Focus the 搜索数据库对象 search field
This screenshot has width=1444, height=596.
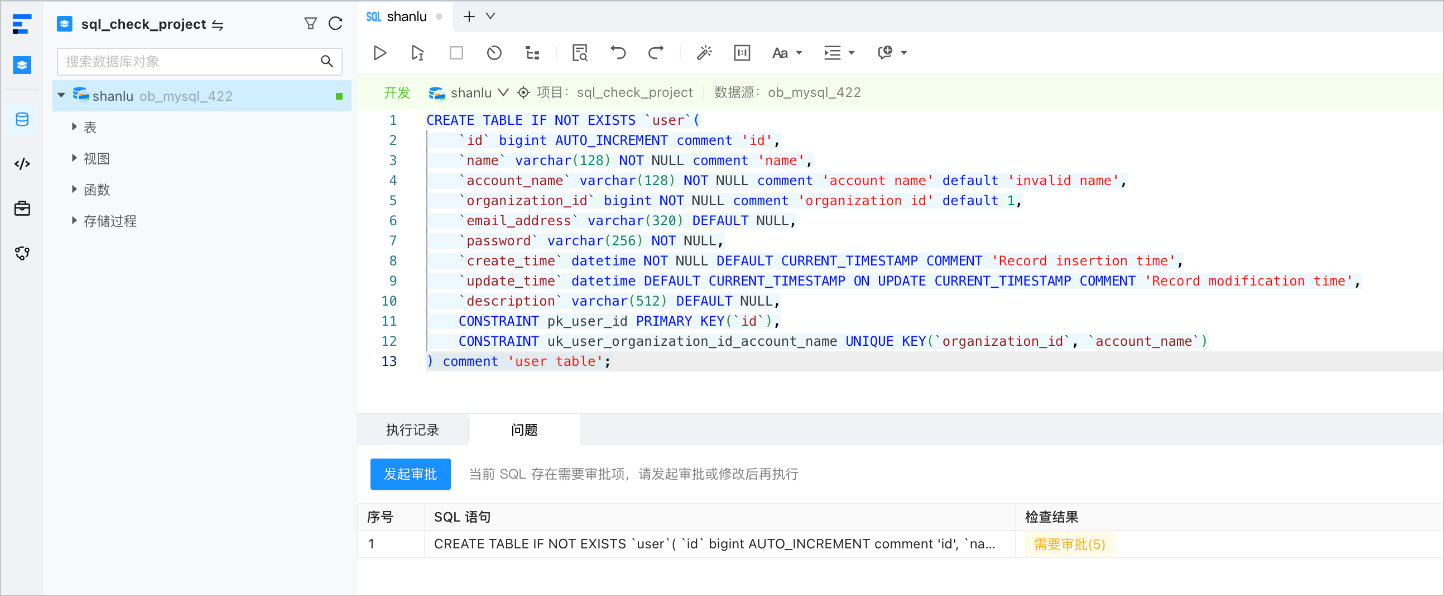tap(199, 61)
